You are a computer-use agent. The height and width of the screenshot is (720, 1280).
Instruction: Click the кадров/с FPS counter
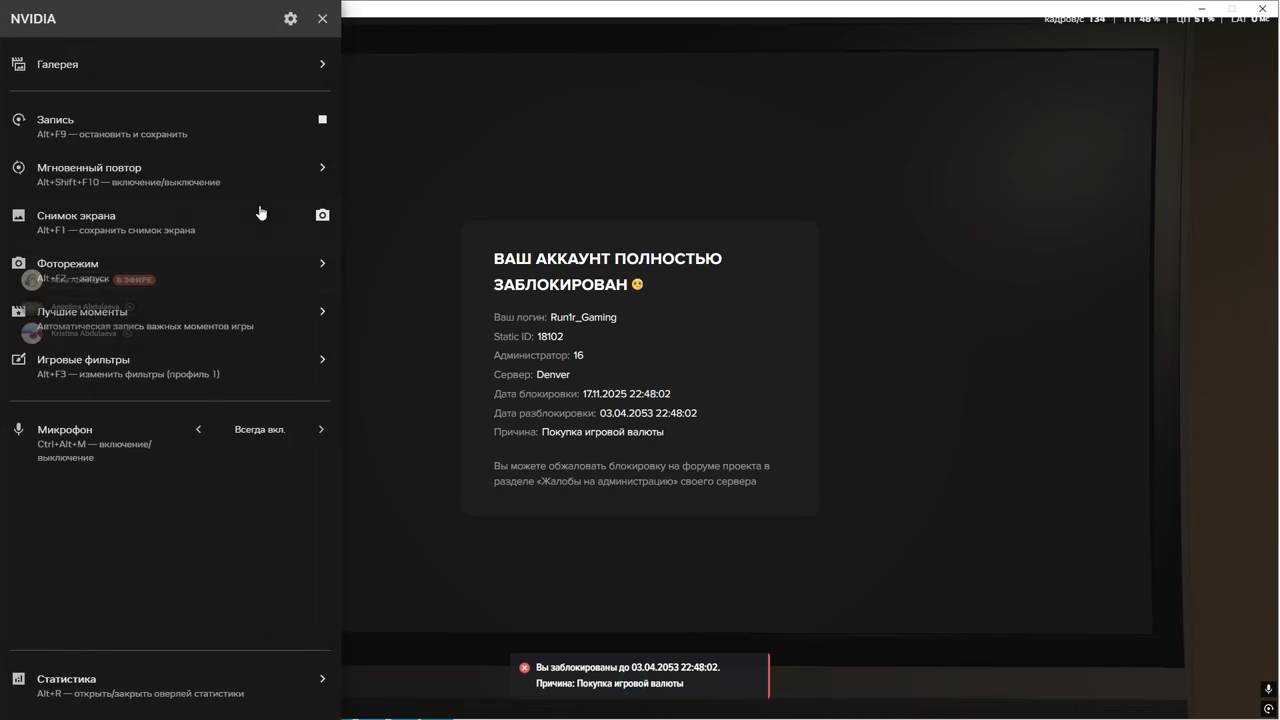click(1075, 19)
